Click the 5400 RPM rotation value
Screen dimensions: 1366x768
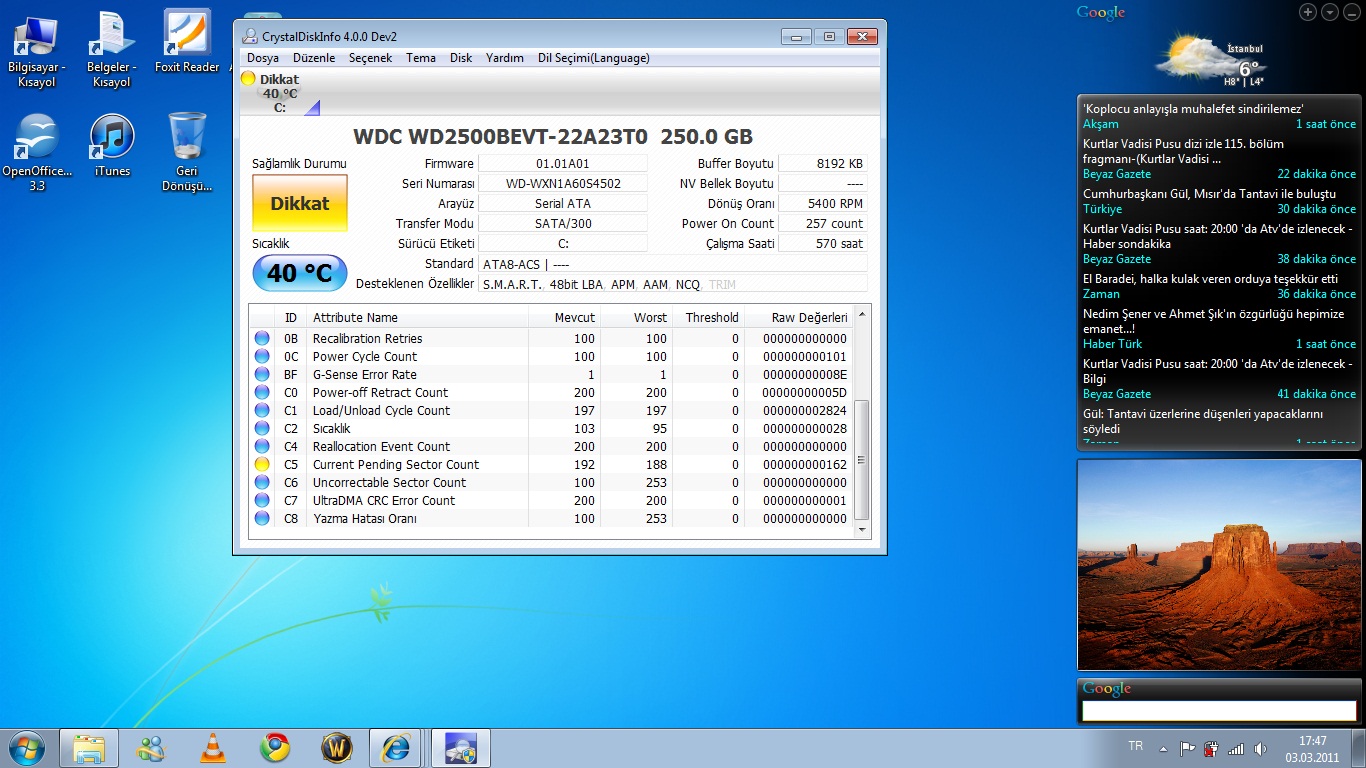823,204
